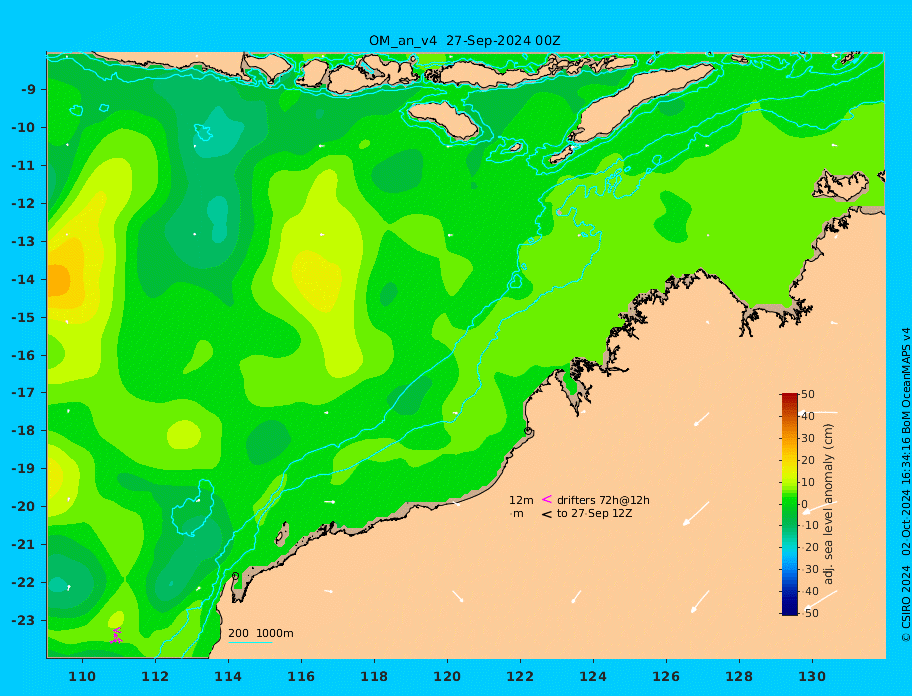Click latitude axis label -11
912x696 pixels.
pyautogui.click(x=23, y=166)
